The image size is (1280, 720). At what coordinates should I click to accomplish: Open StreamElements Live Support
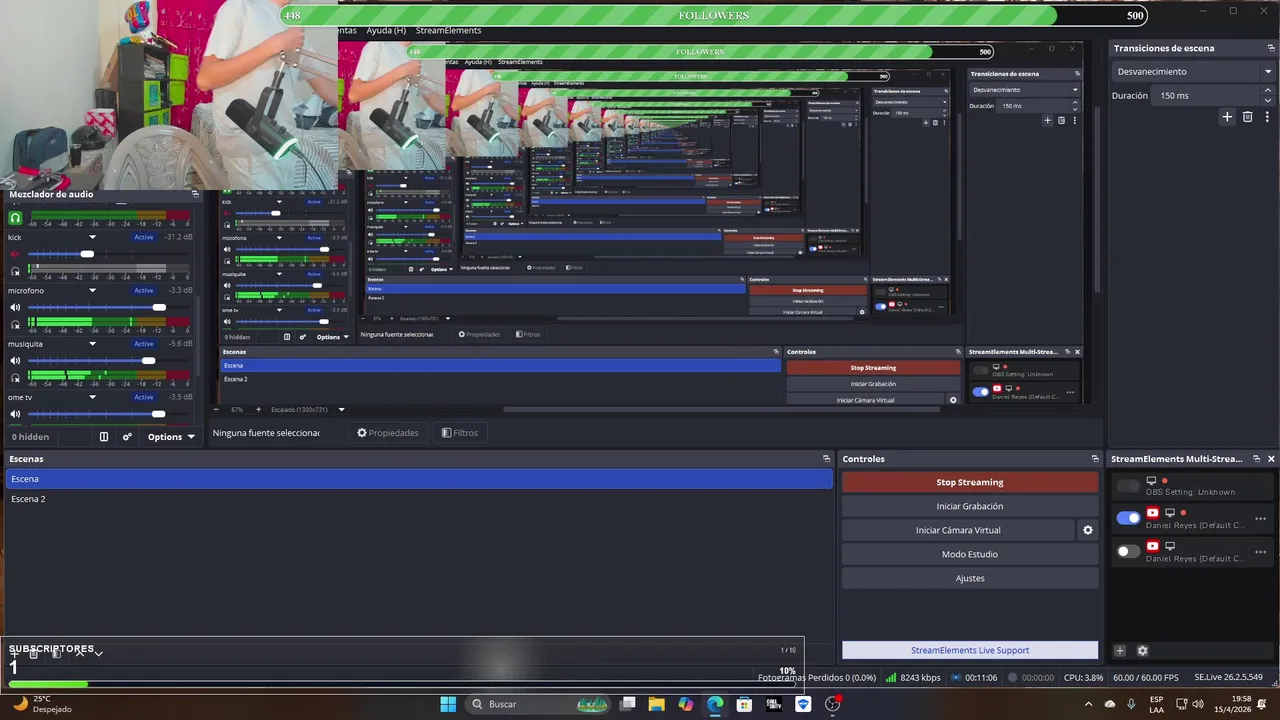coord(970,650)
